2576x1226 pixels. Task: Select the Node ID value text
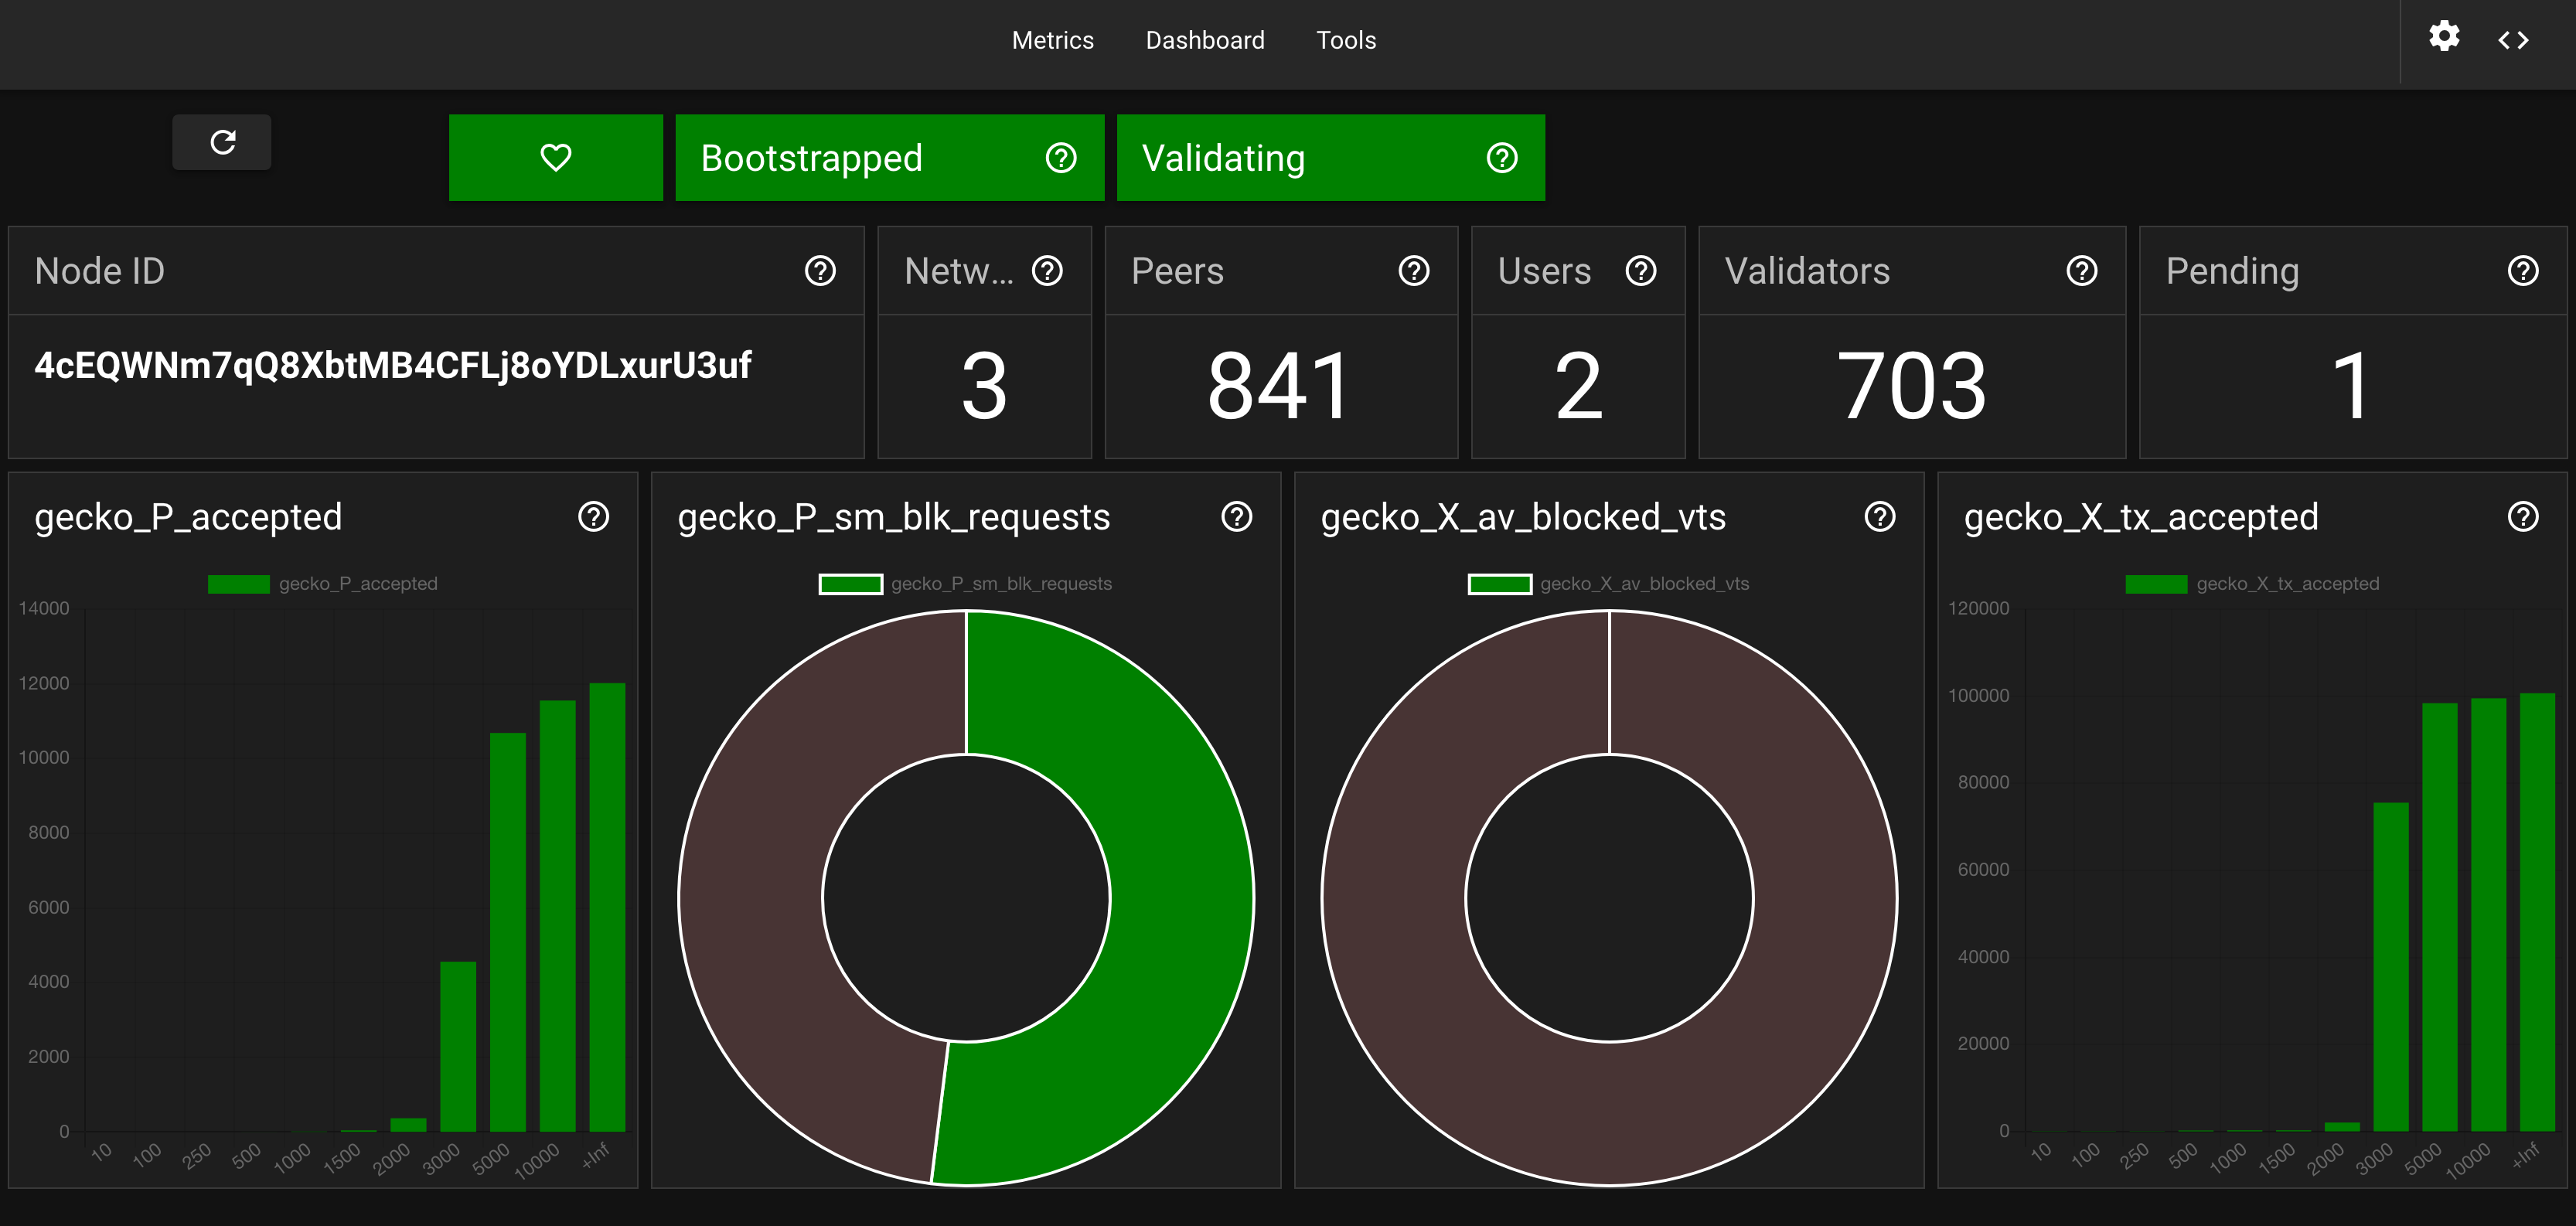[392, 366]
